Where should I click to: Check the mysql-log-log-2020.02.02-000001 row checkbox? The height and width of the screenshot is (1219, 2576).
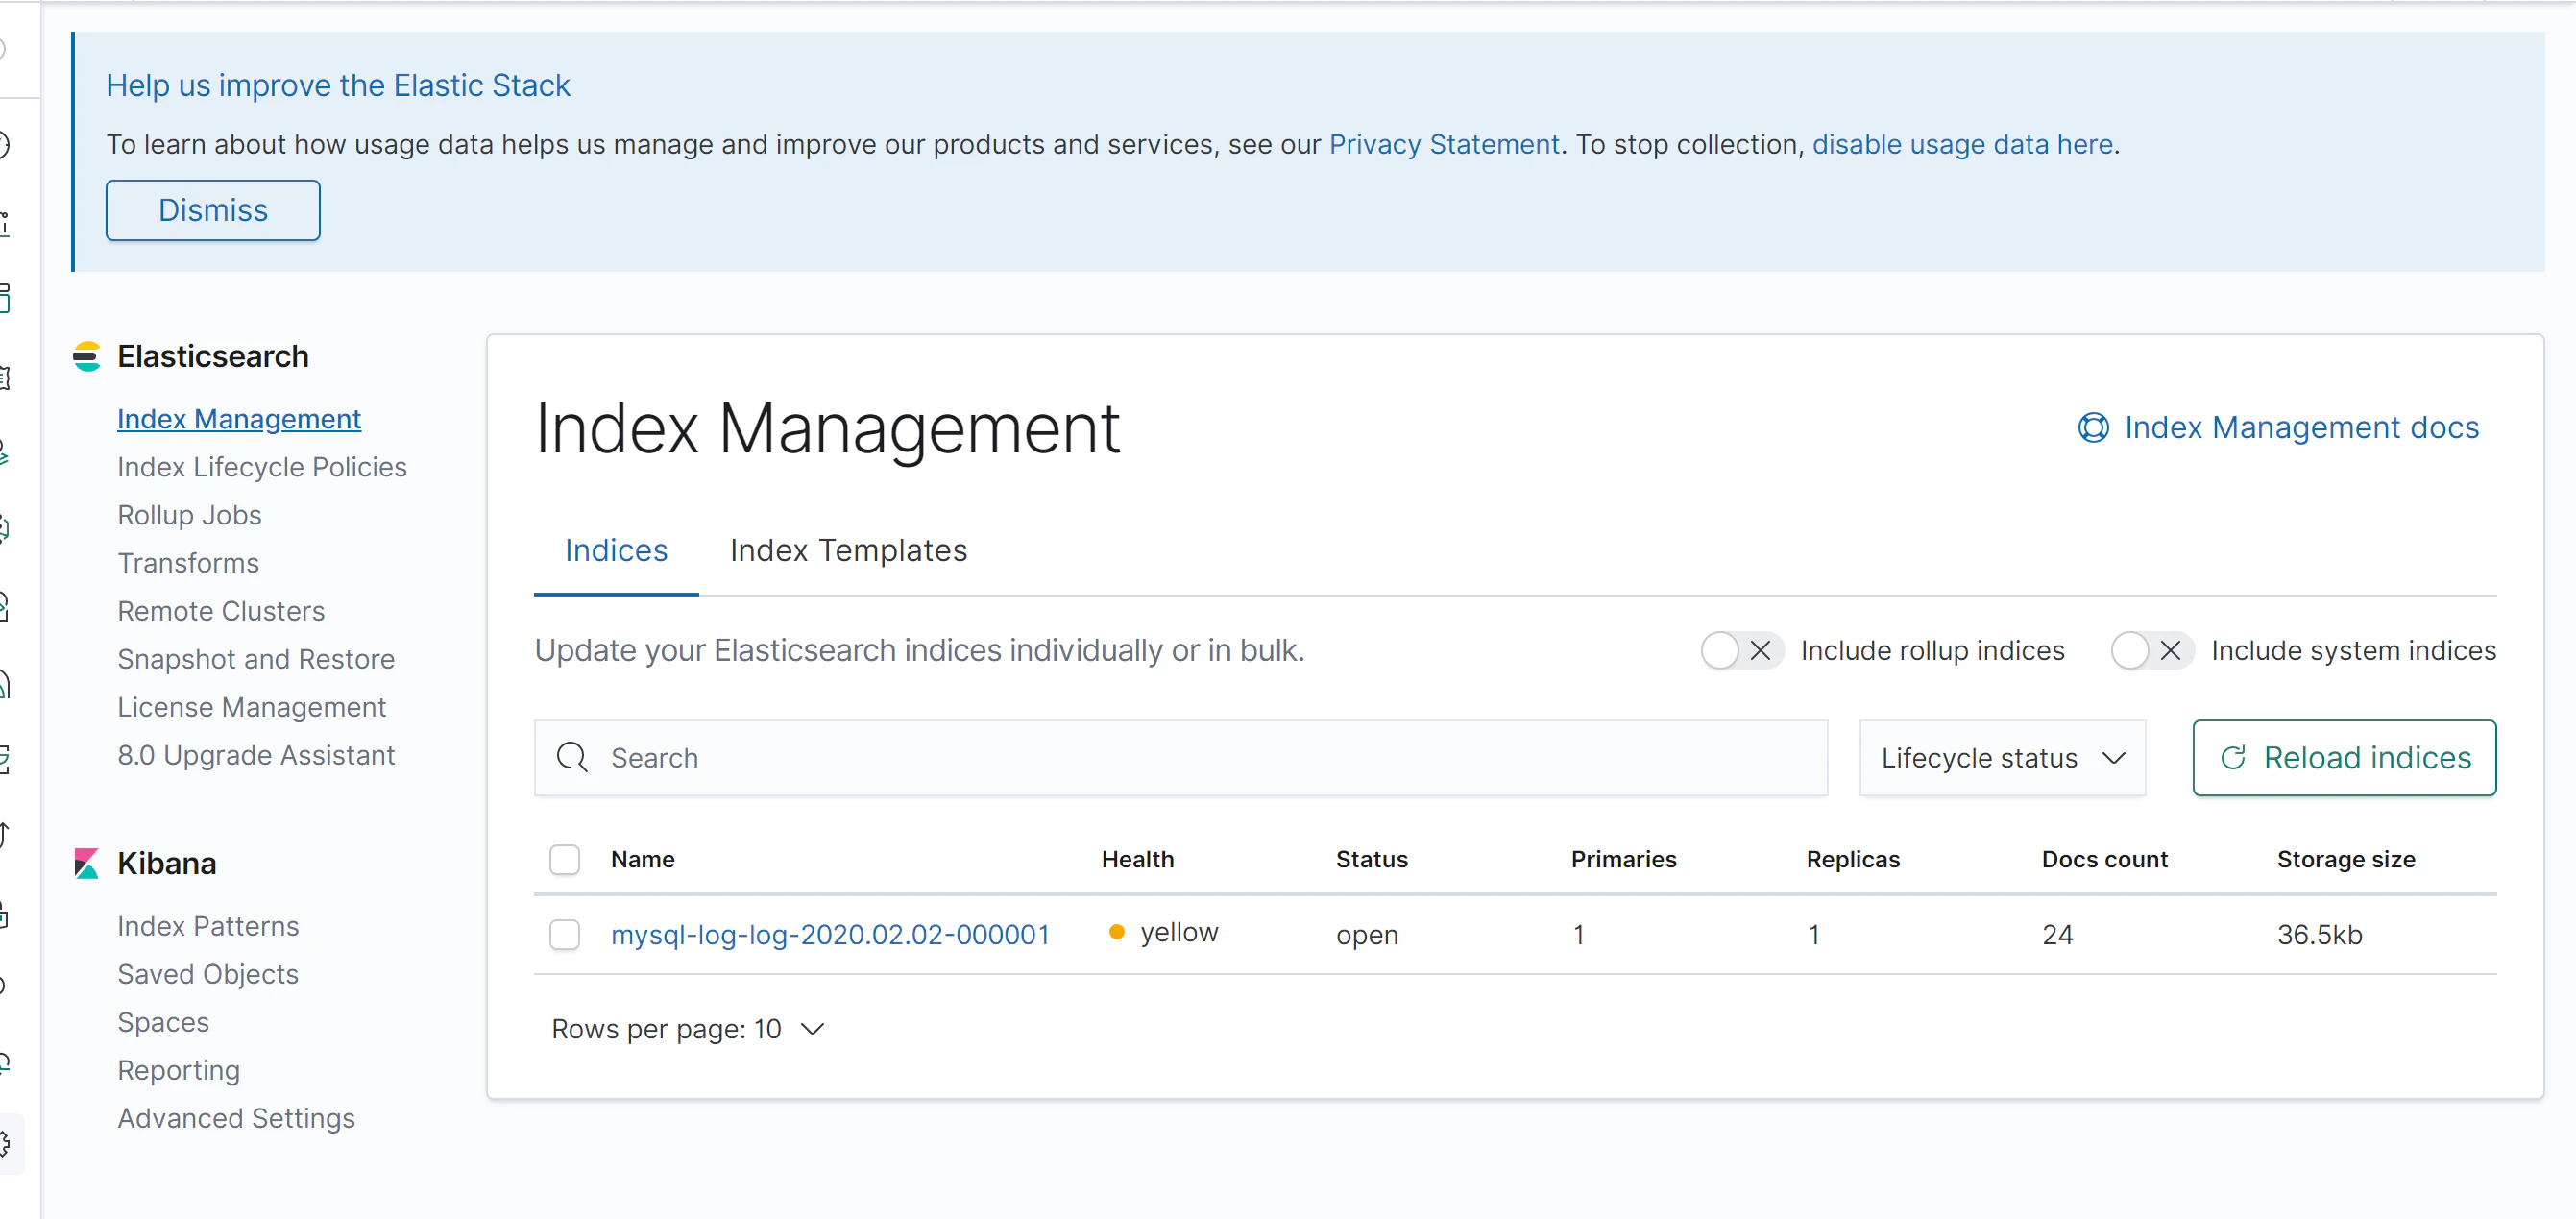point(565,935)
